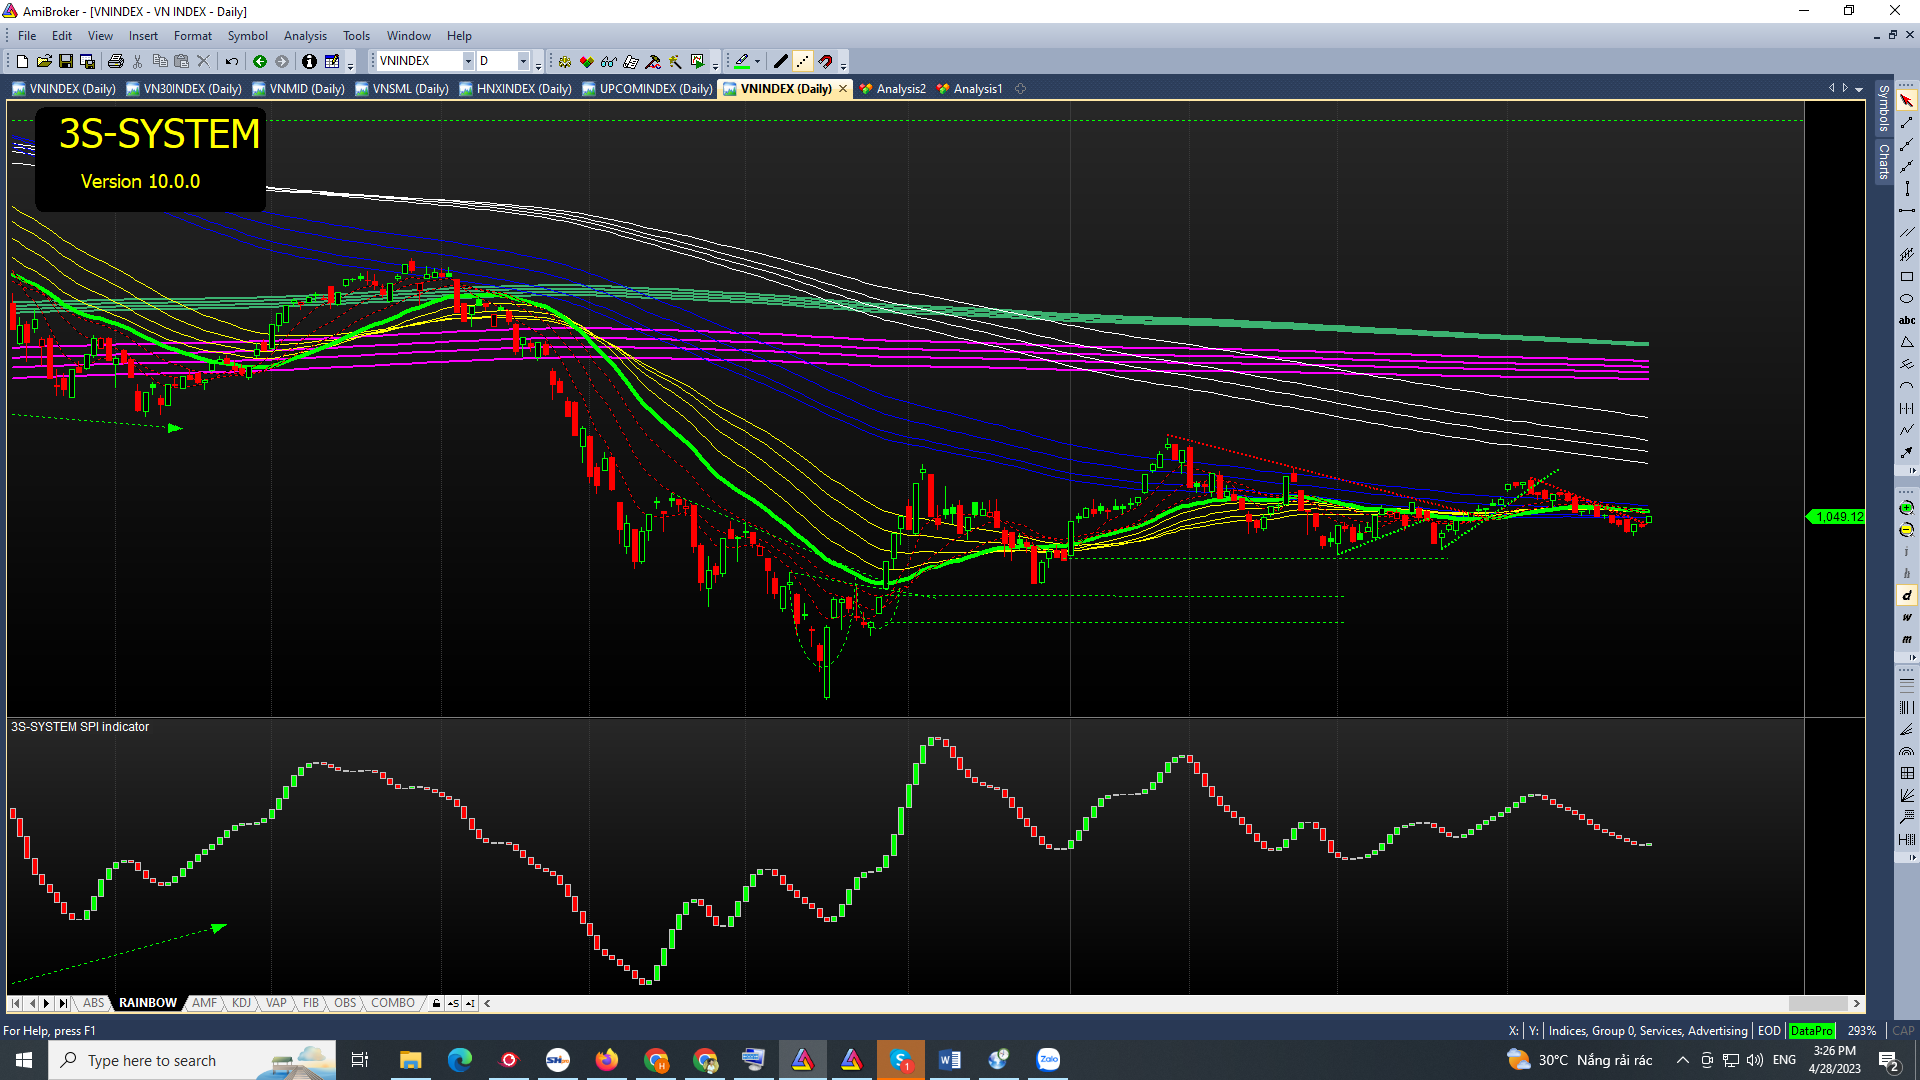Click the print icon

[116, 62]
